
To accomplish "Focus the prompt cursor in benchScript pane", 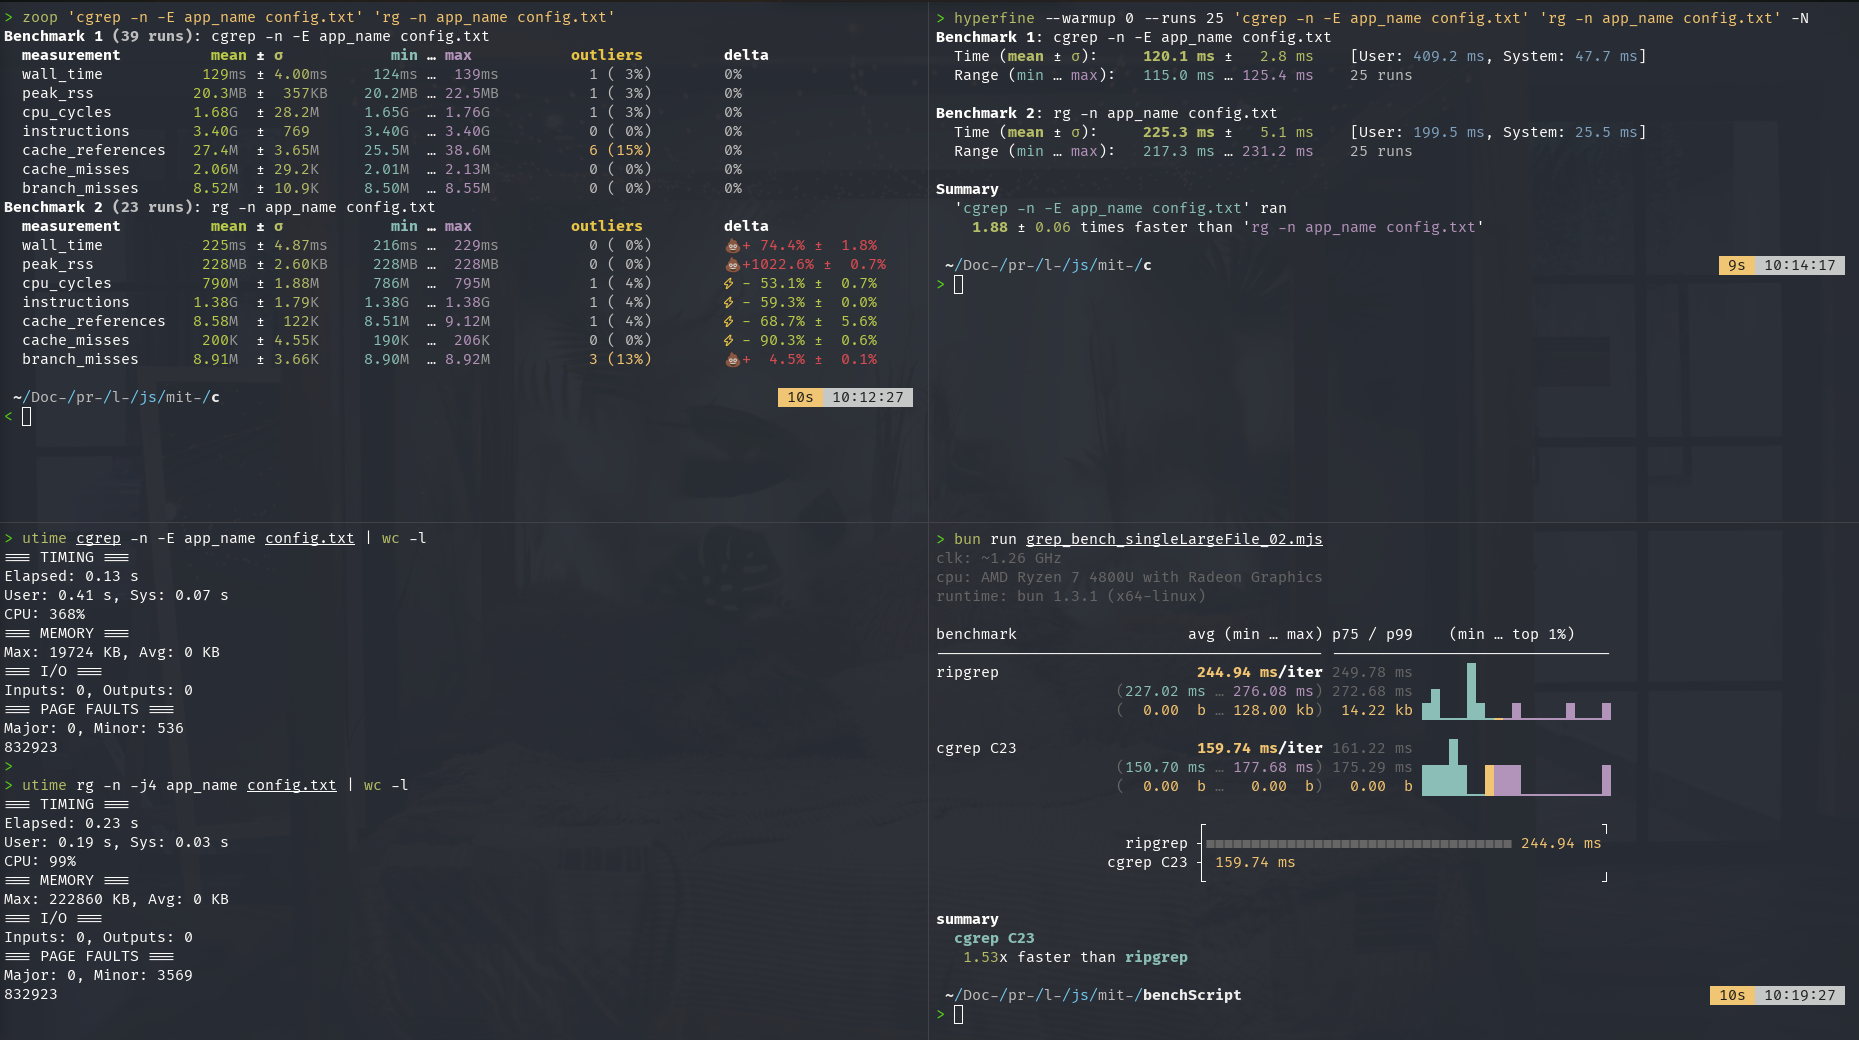I will [x=958, y=1015].
